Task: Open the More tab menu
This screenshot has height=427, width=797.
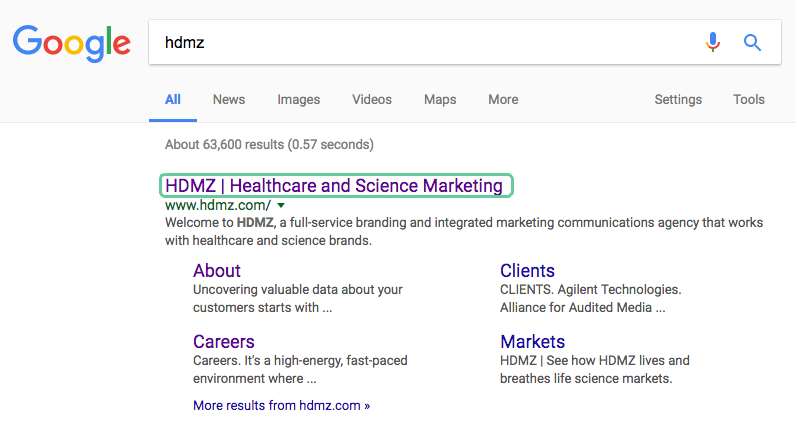Action: point(503,100)
